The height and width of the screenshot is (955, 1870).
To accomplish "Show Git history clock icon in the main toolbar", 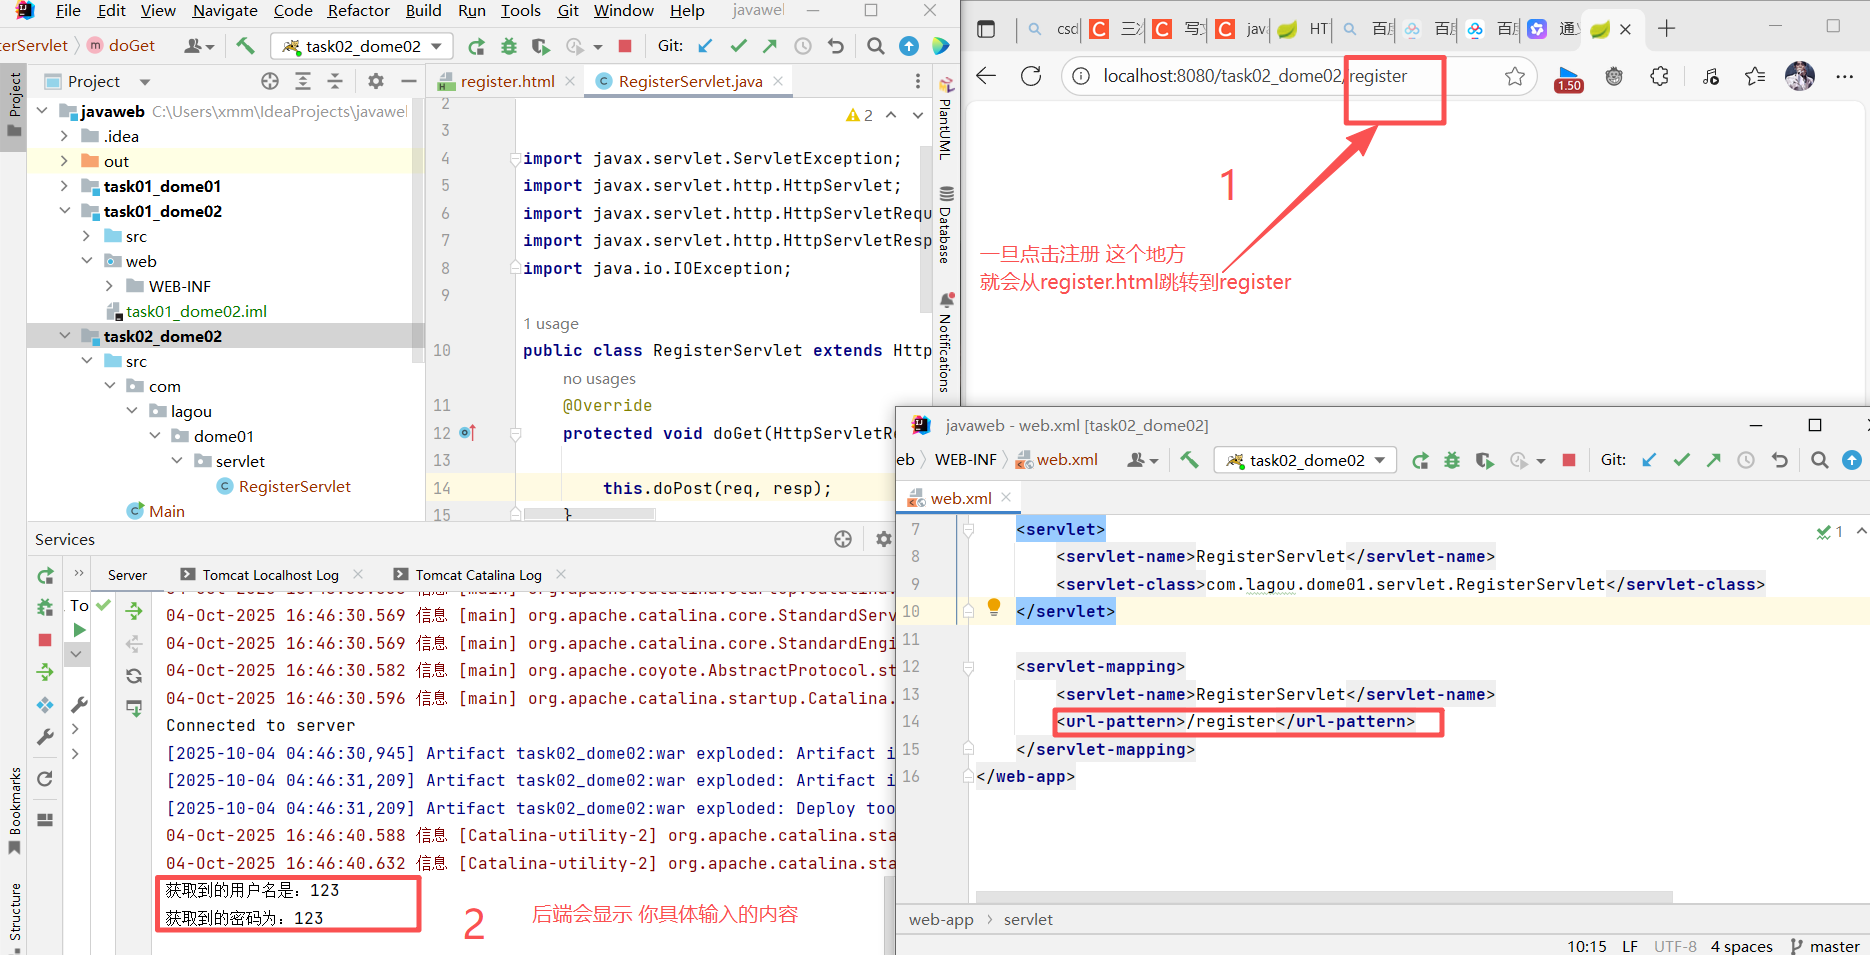I will [803, 46].
